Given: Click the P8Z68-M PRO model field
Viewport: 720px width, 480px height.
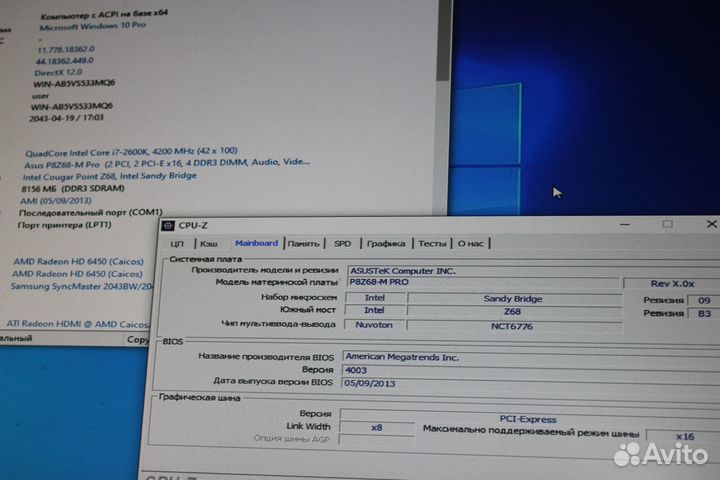Looking at the screenshot, I should (x=482, y=282).
